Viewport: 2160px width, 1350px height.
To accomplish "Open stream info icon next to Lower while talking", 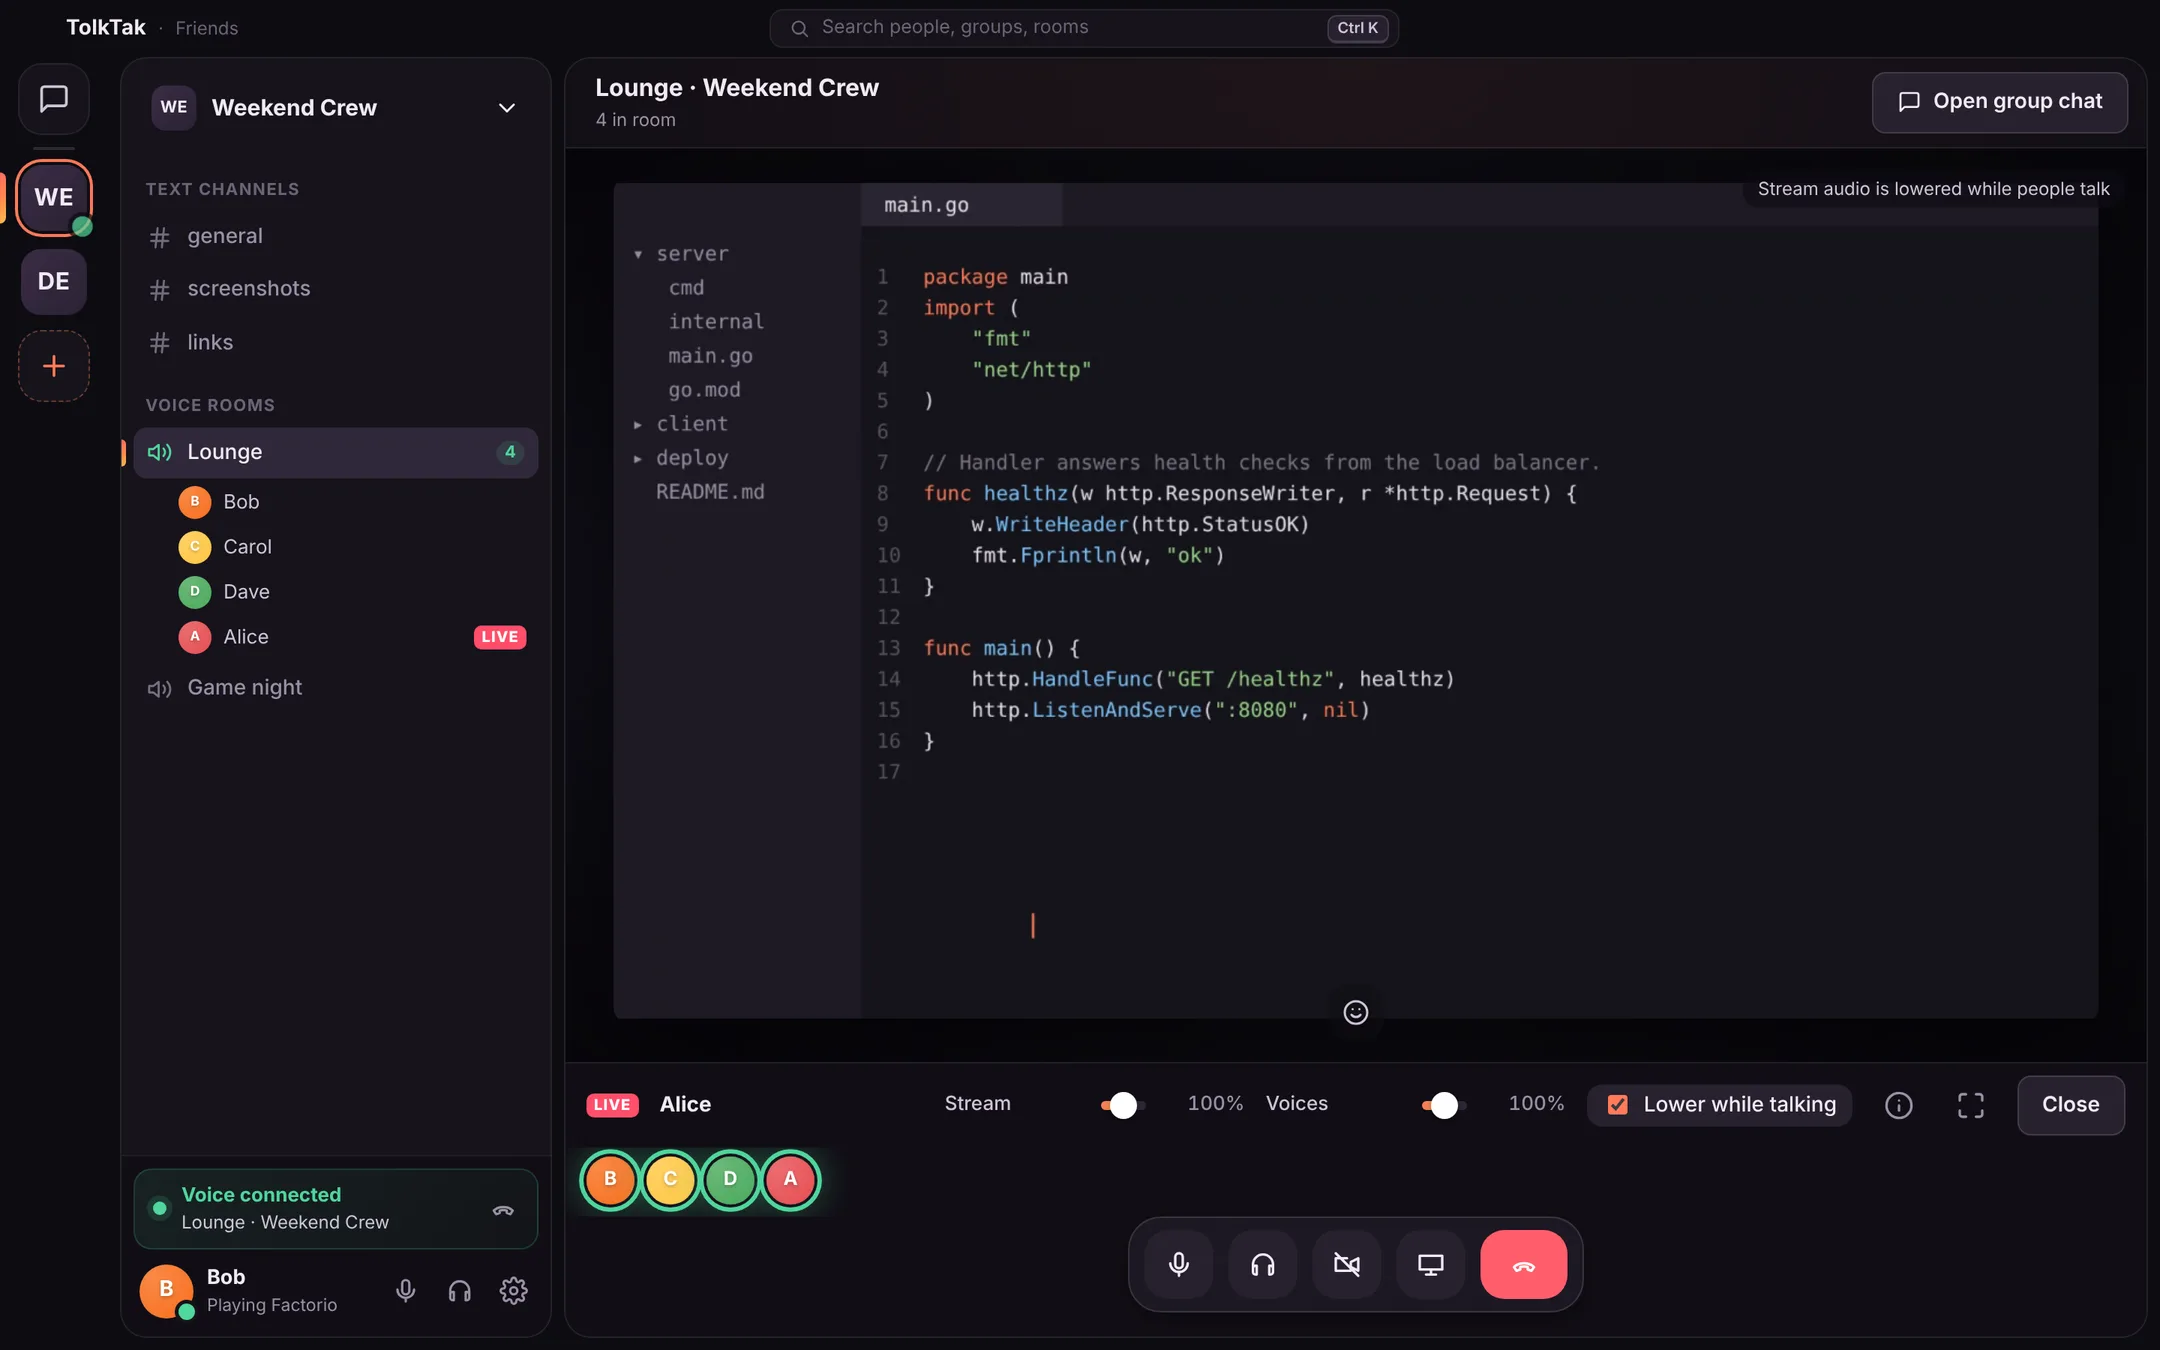I will click(x=1899, y=1105).
